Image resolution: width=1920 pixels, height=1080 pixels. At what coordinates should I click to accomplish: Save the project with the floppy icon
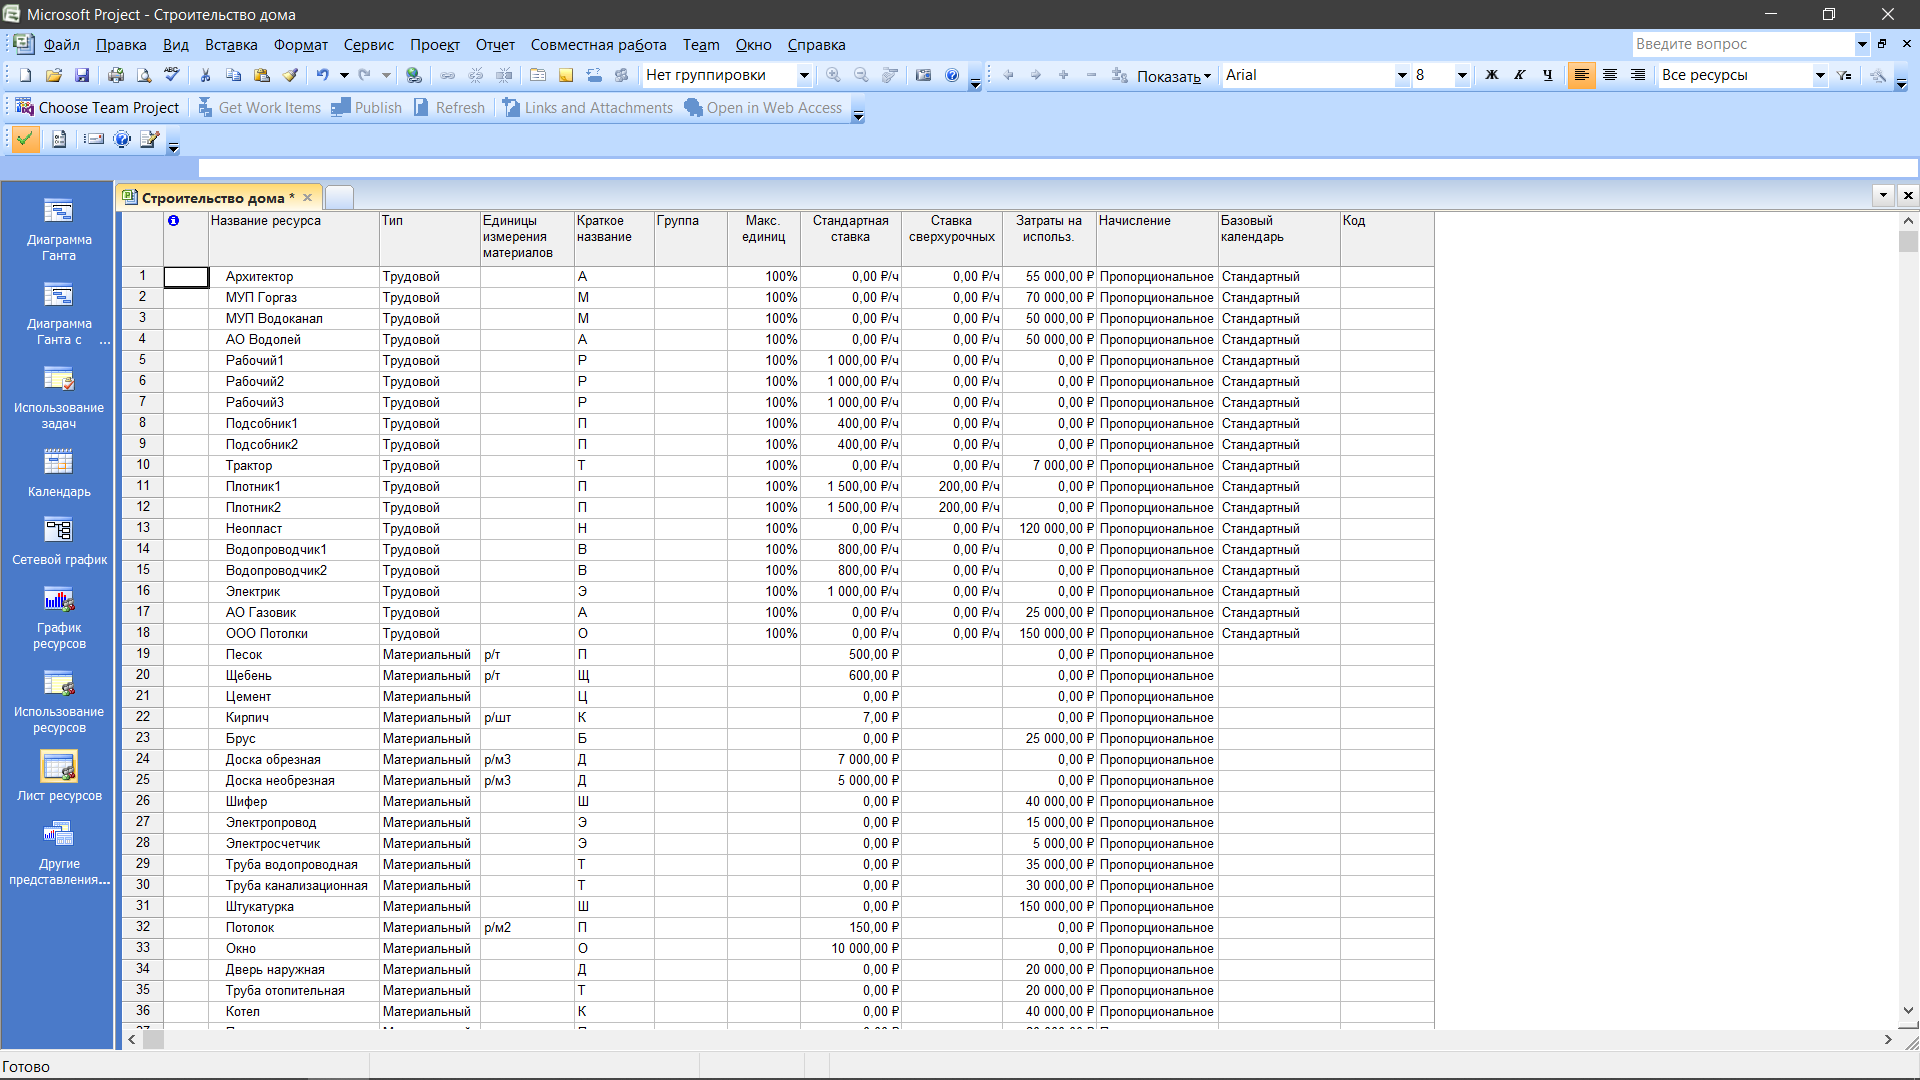82,75
